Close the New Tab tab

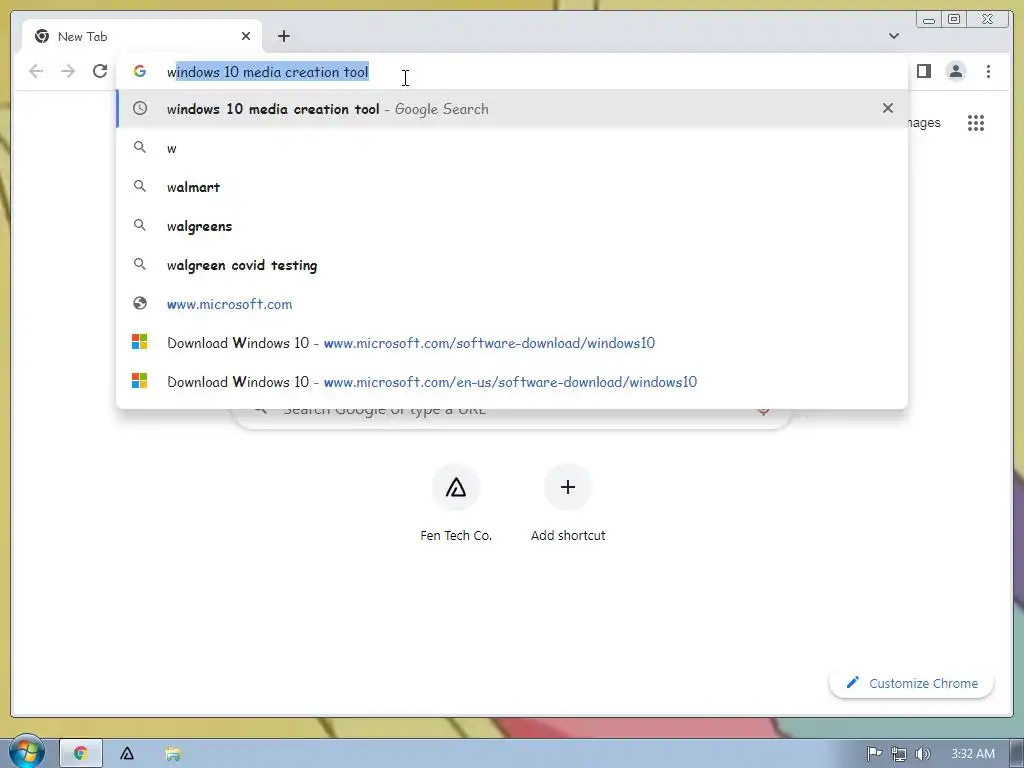(x=246, y=36)
